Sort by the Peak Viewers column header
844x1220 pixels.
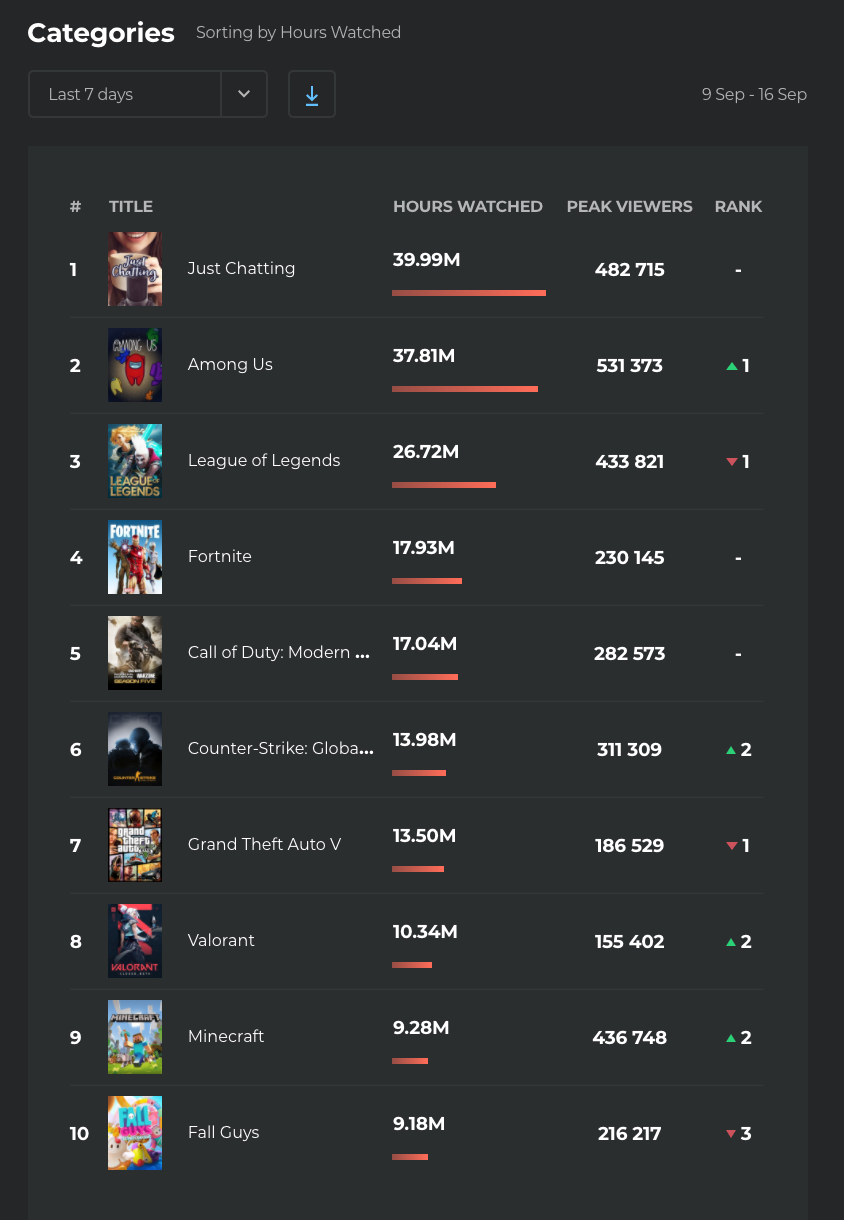click(629, 207)
